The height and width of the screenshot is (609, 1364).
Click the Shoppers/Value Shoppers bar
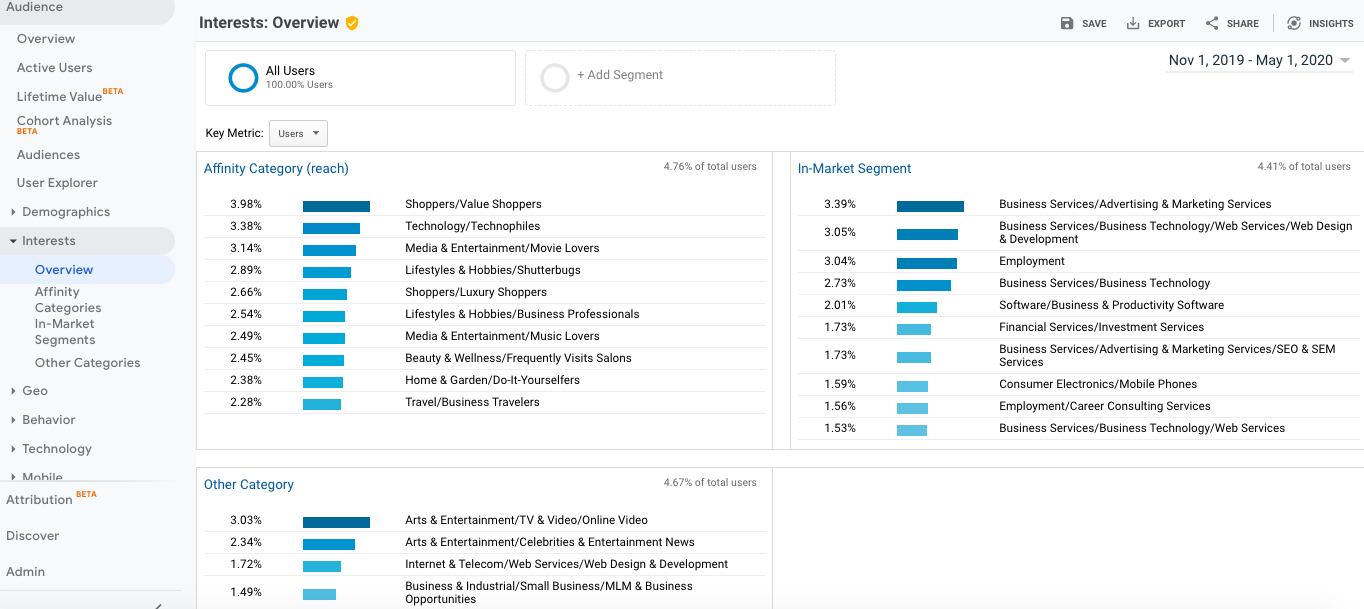click(x=336, y=204)
